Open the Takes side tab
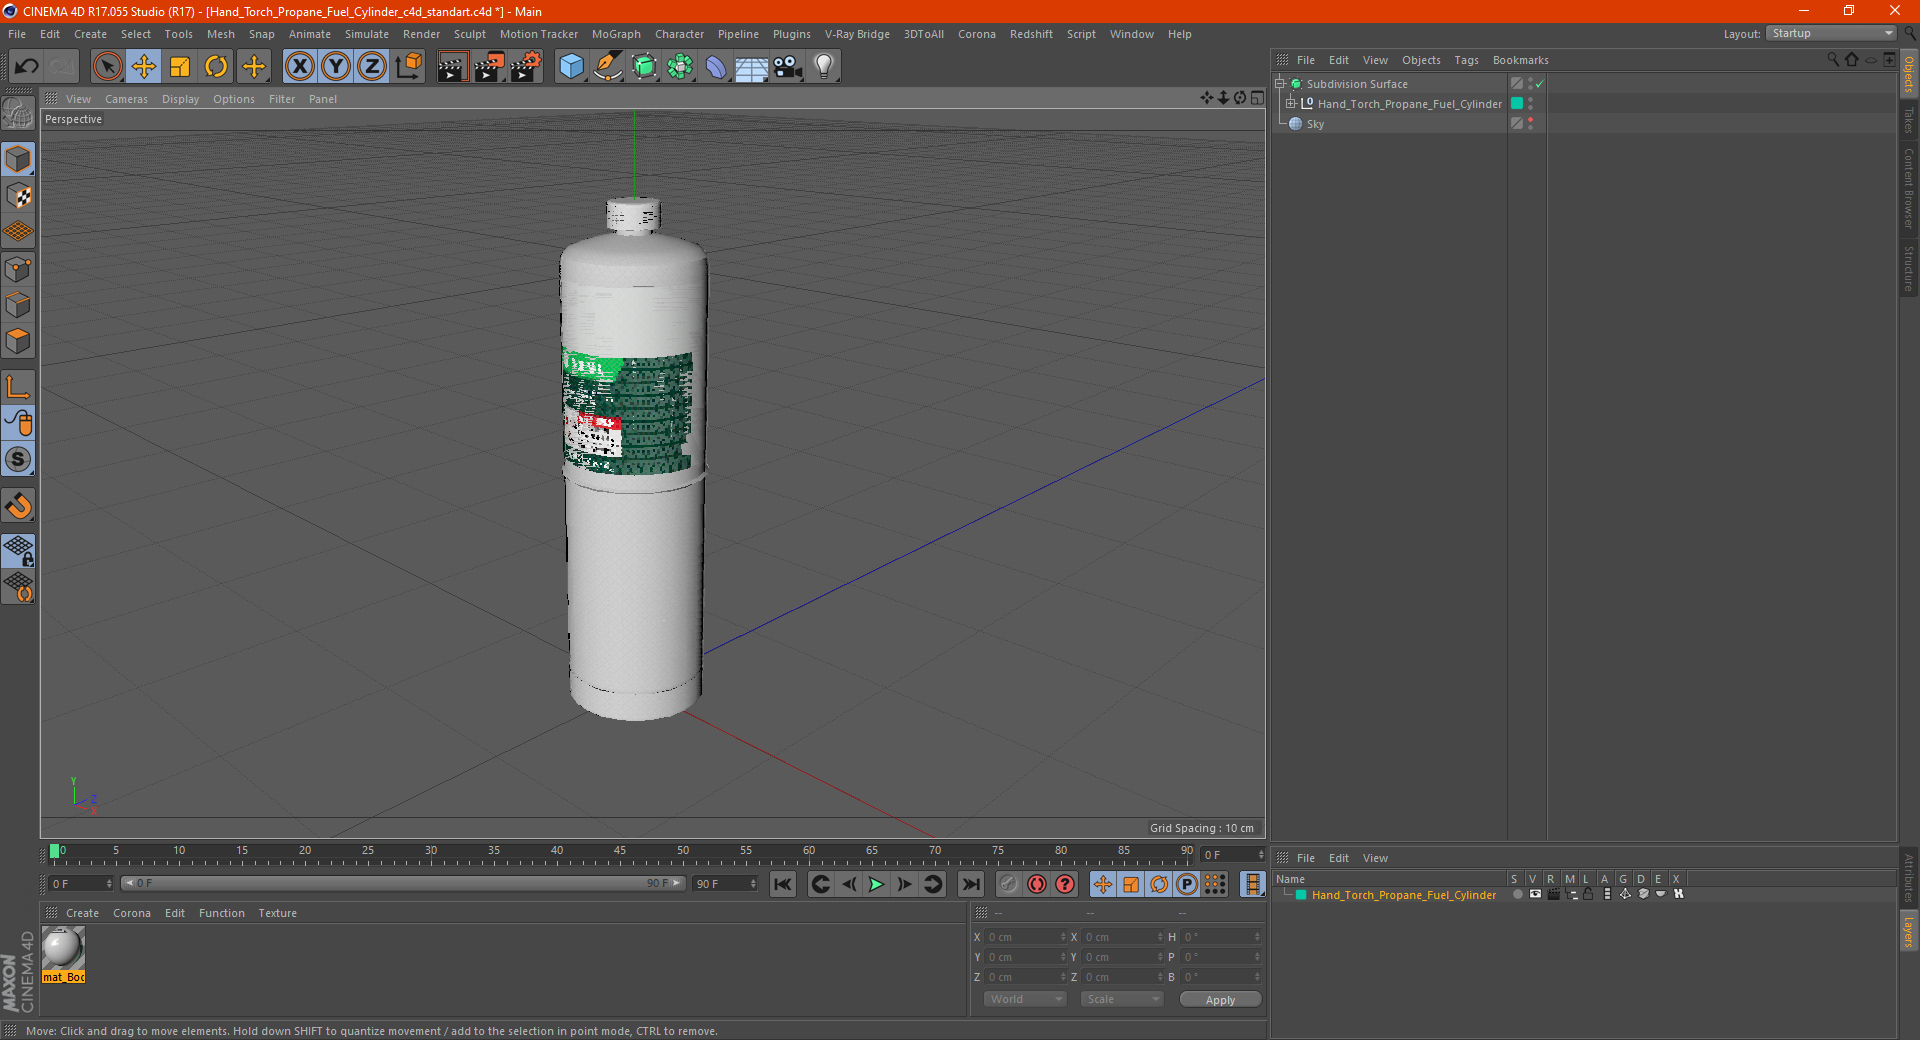The height and width of the screenshot is (1040, 1920). [x=1908, y=119]
